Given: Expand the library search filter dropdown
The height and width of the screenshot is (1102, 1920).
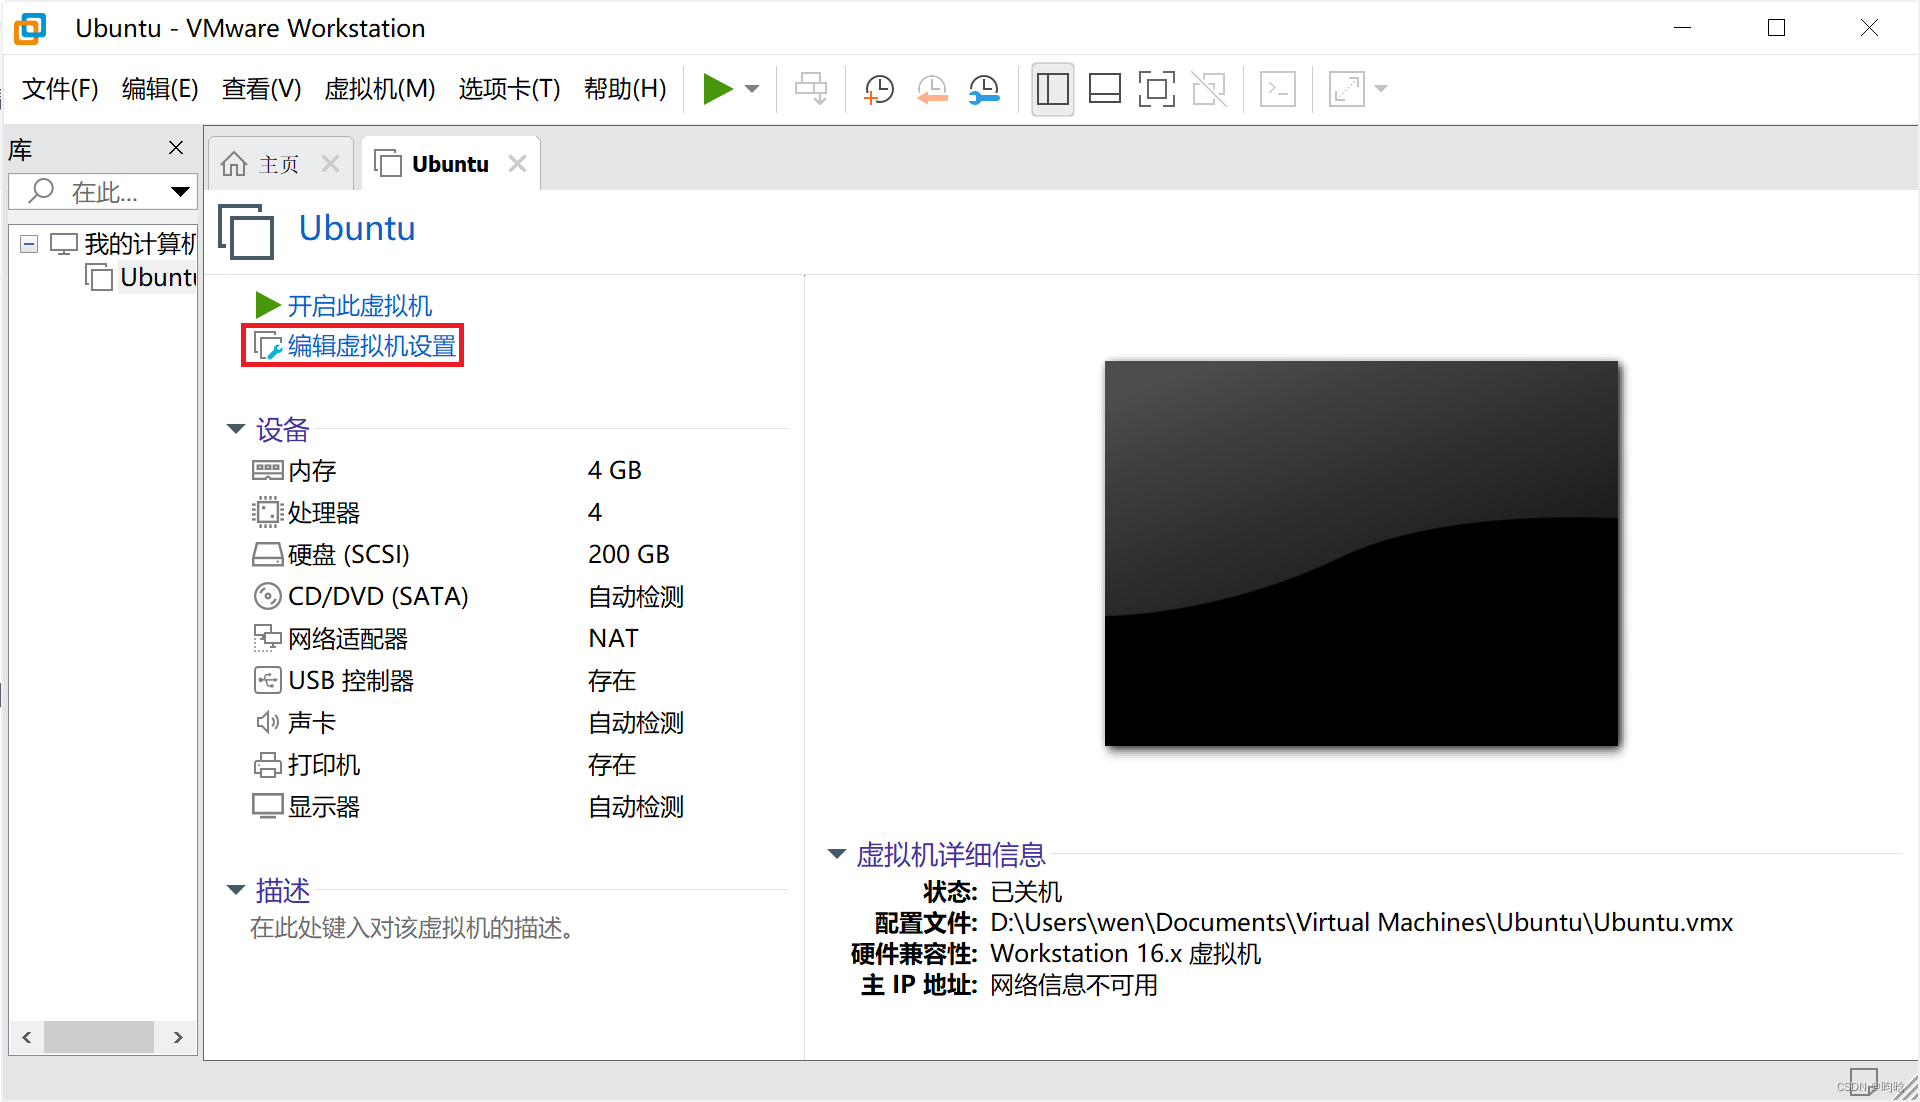Looking at the screenshot, I should [180, 191].
